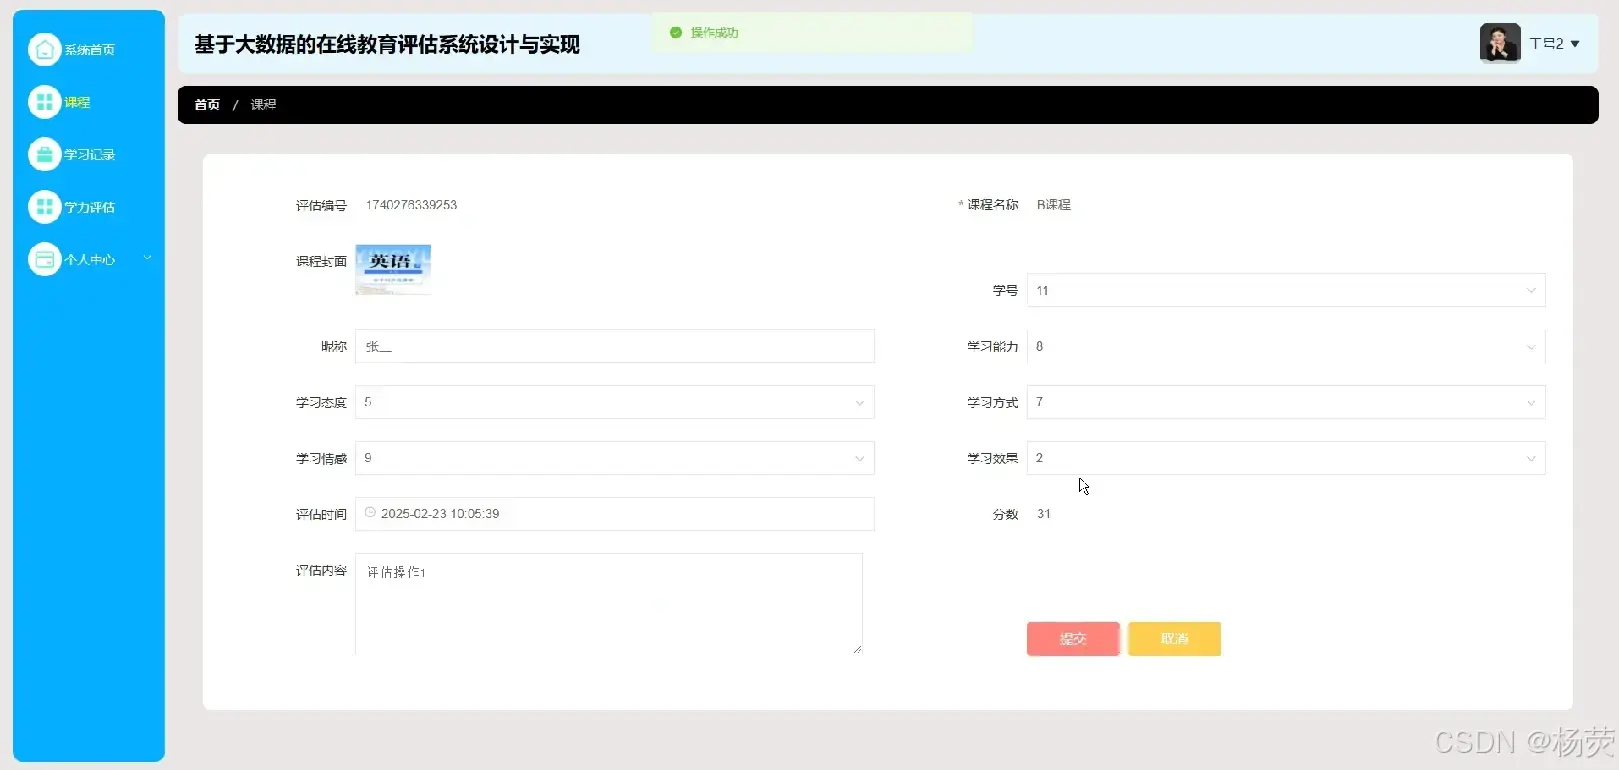Viewport: 1619px width, 770px height.
Task: Open 学力评估 menu item
Action: coord(88,207)
